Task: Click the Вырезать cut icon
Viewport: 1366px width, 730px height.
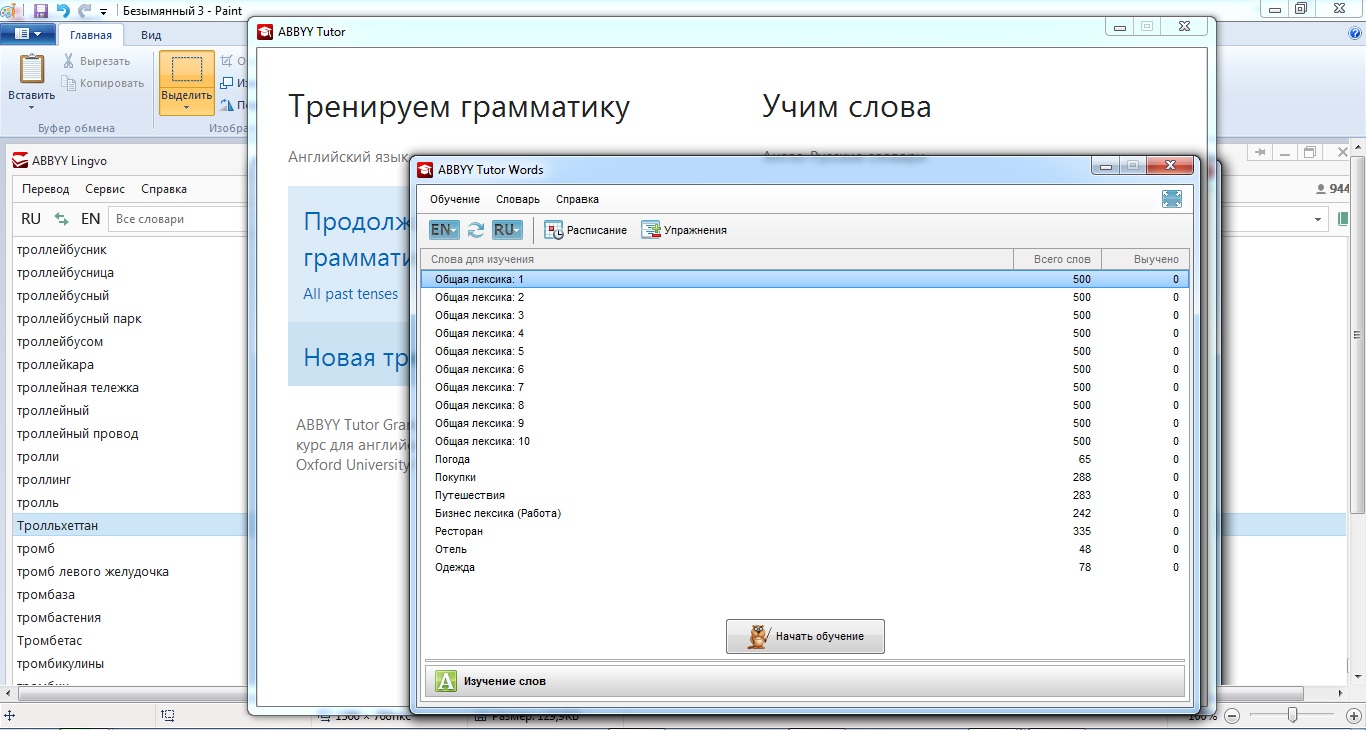Action: (x=70, y=61)
